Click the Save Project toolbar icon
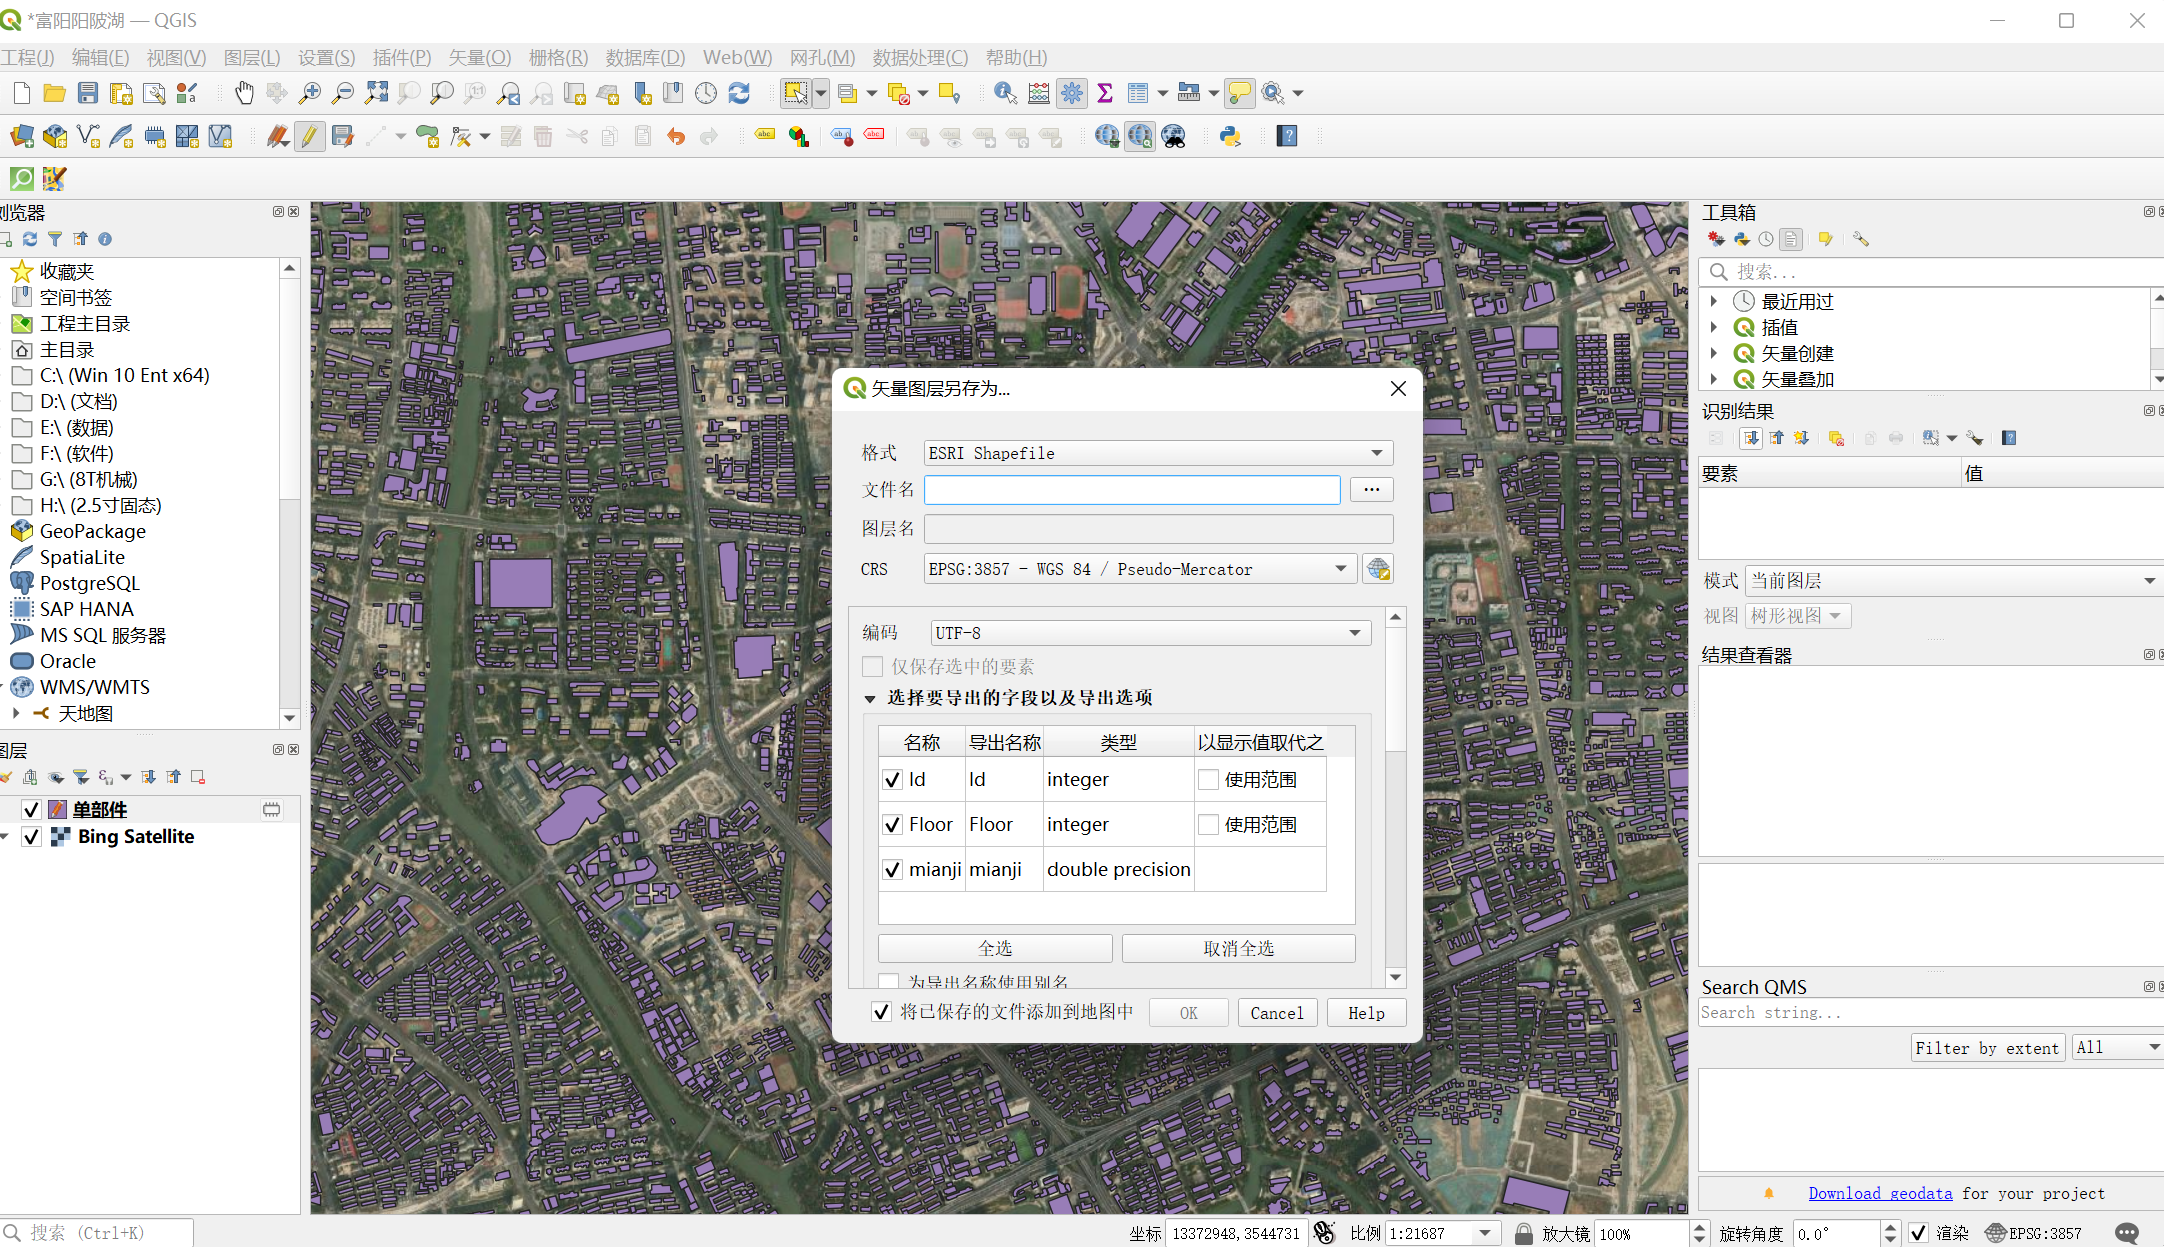The height and width of the screenshot is (1247, 2164). point(88,93)
